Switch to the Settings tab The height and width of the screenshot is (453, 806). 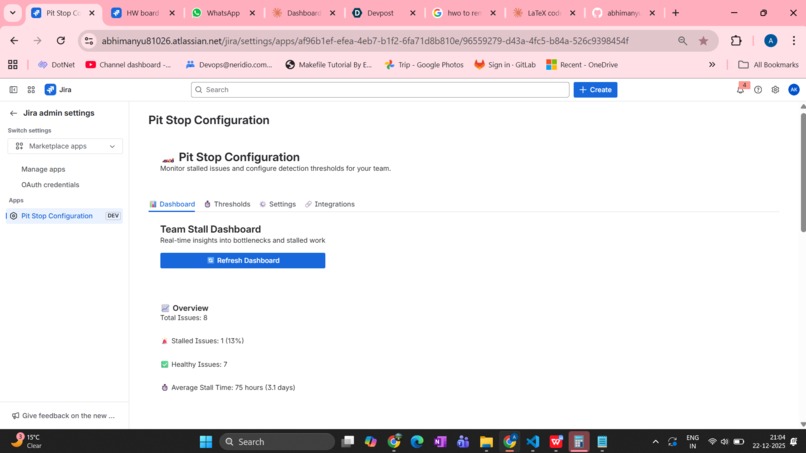click(278, 204)
